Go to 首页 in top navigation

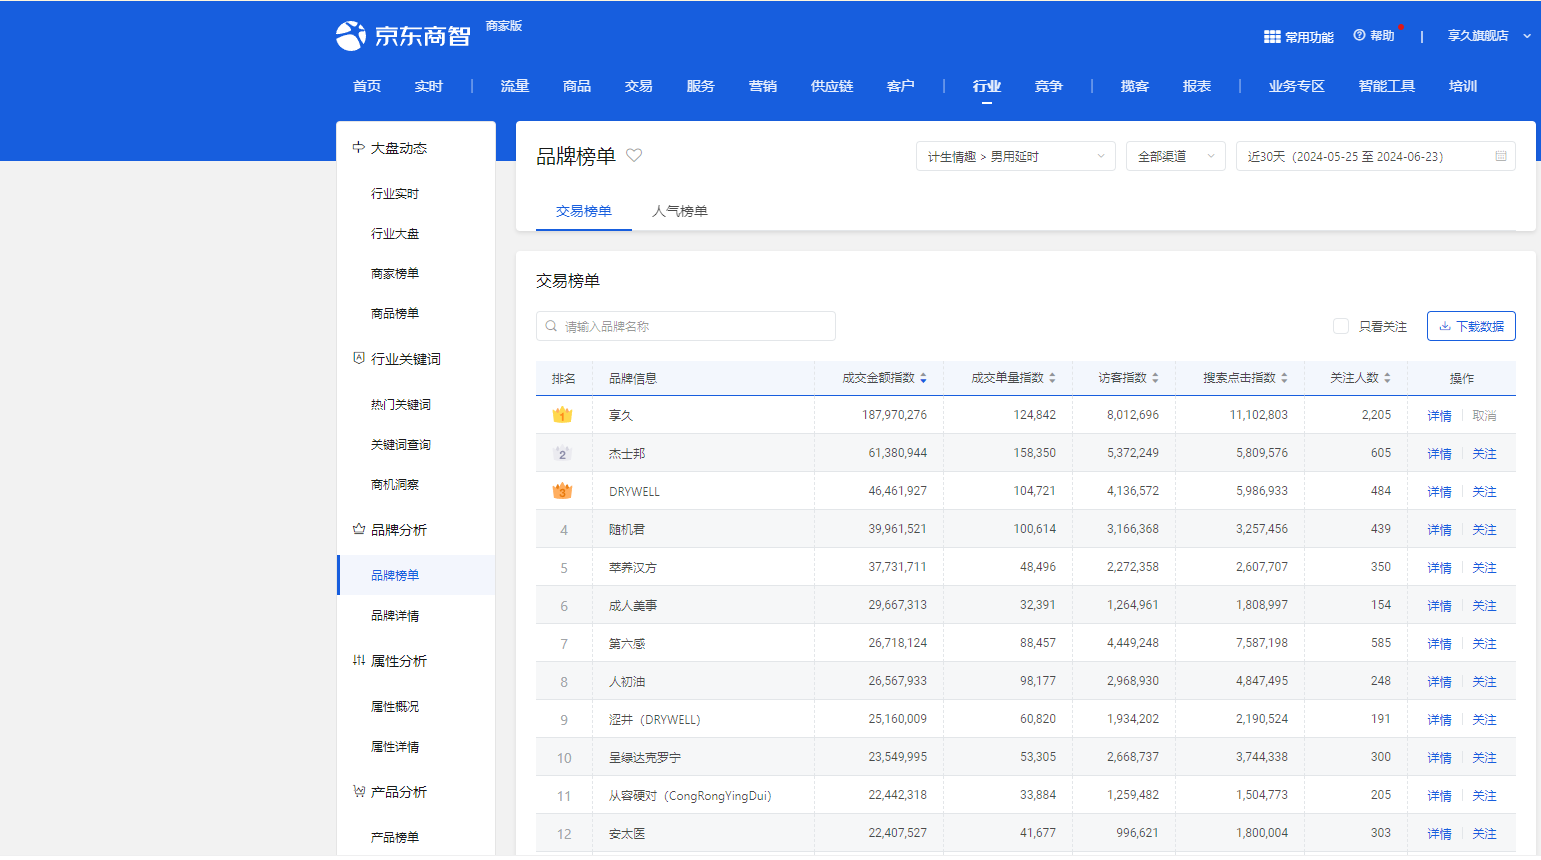367,86
